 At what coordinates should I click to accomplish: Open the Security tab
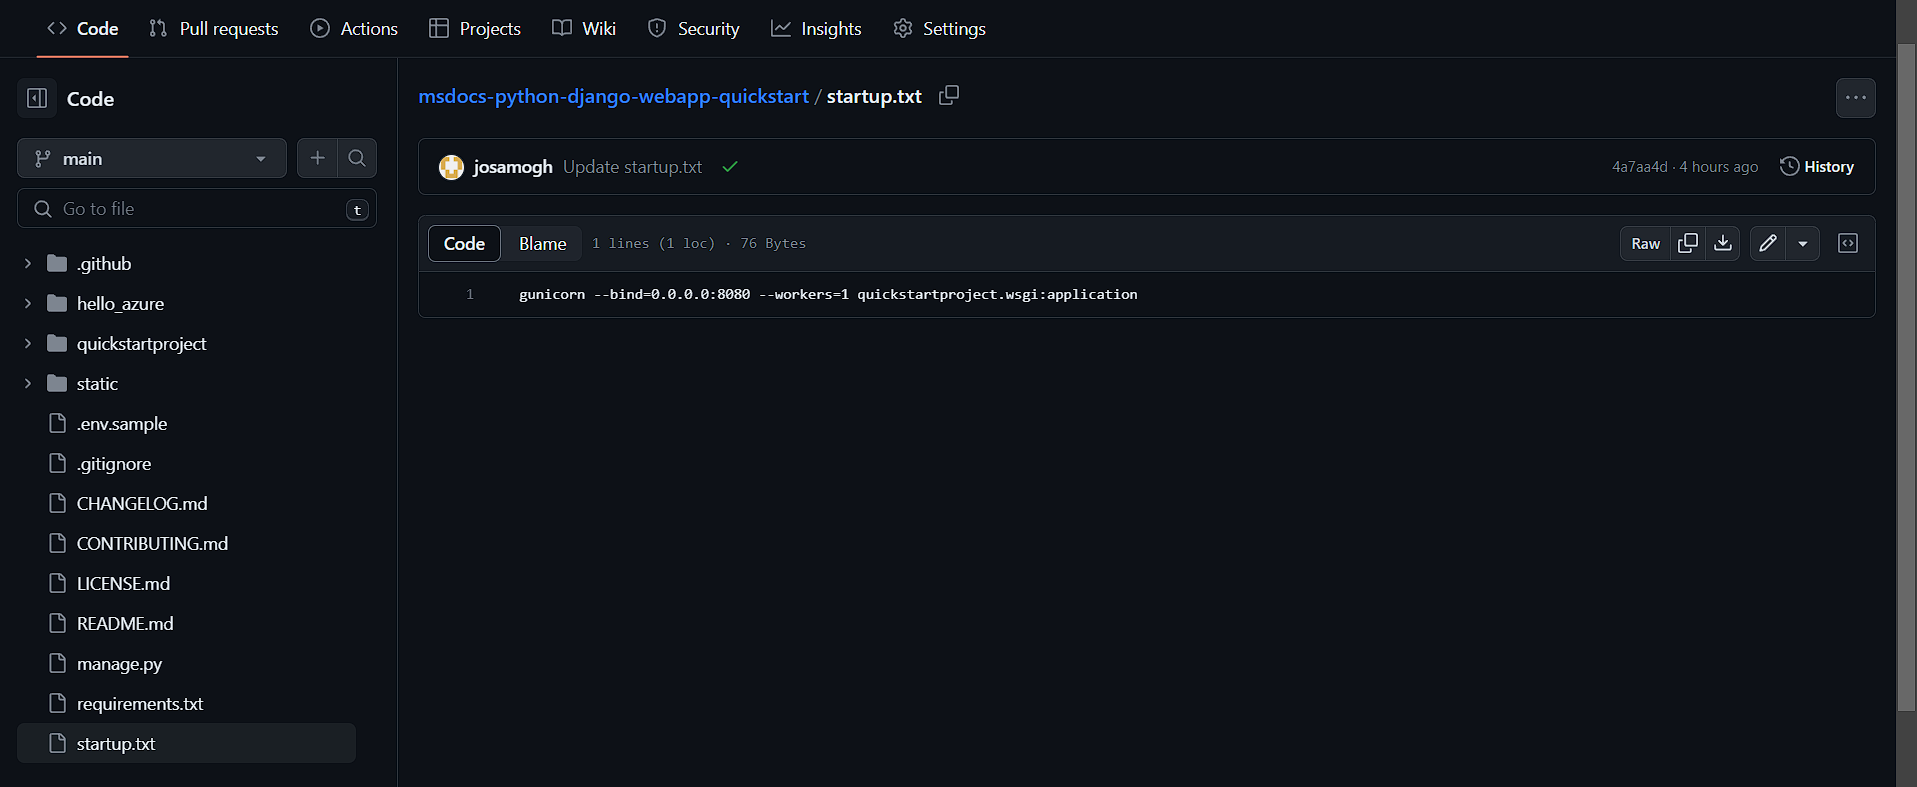coord(694,29)
